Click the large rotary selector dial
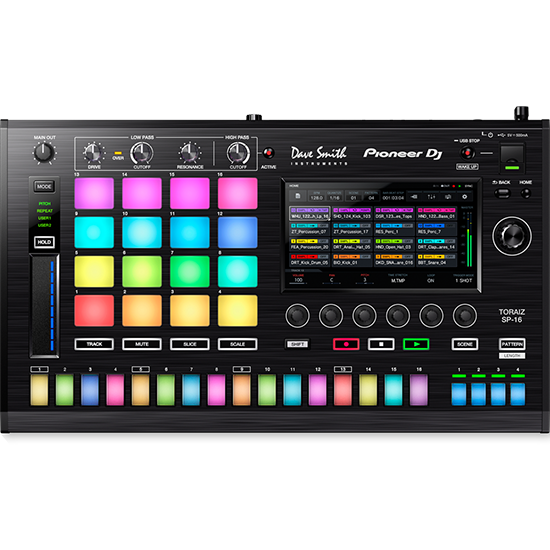 pyautogui.click(x=512, y=236)
